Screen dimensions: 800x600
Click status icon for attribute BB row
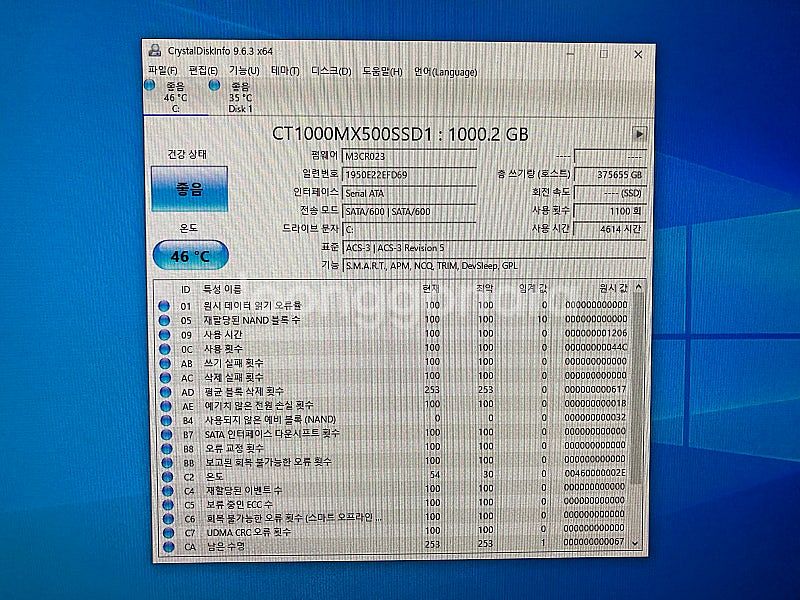(167, 463)
